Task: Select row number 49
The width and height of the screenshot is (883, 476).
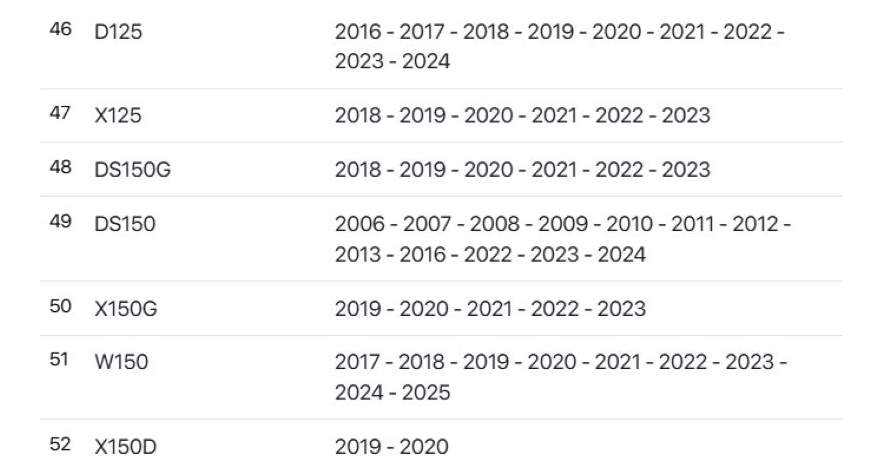Action: click(59, 223)
